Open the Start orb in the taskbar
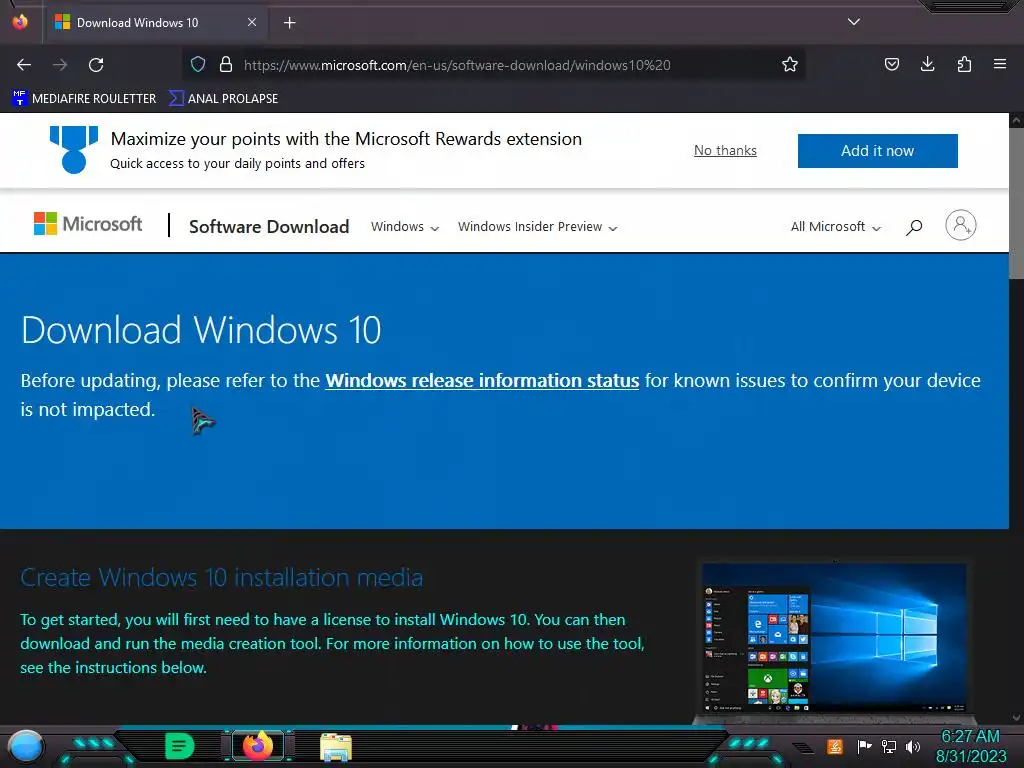 pos(26,747)
